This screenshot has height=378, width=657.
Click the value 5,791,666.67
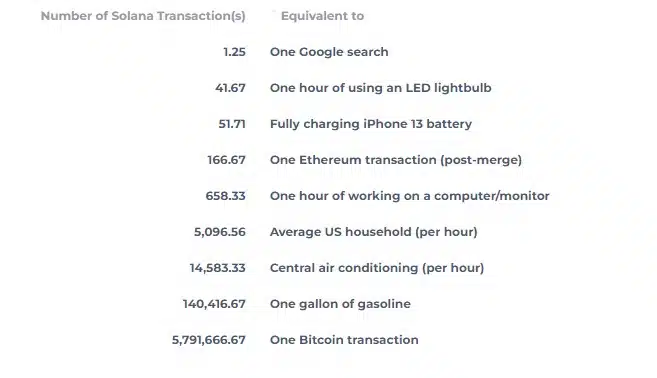(x=209, y=340)
